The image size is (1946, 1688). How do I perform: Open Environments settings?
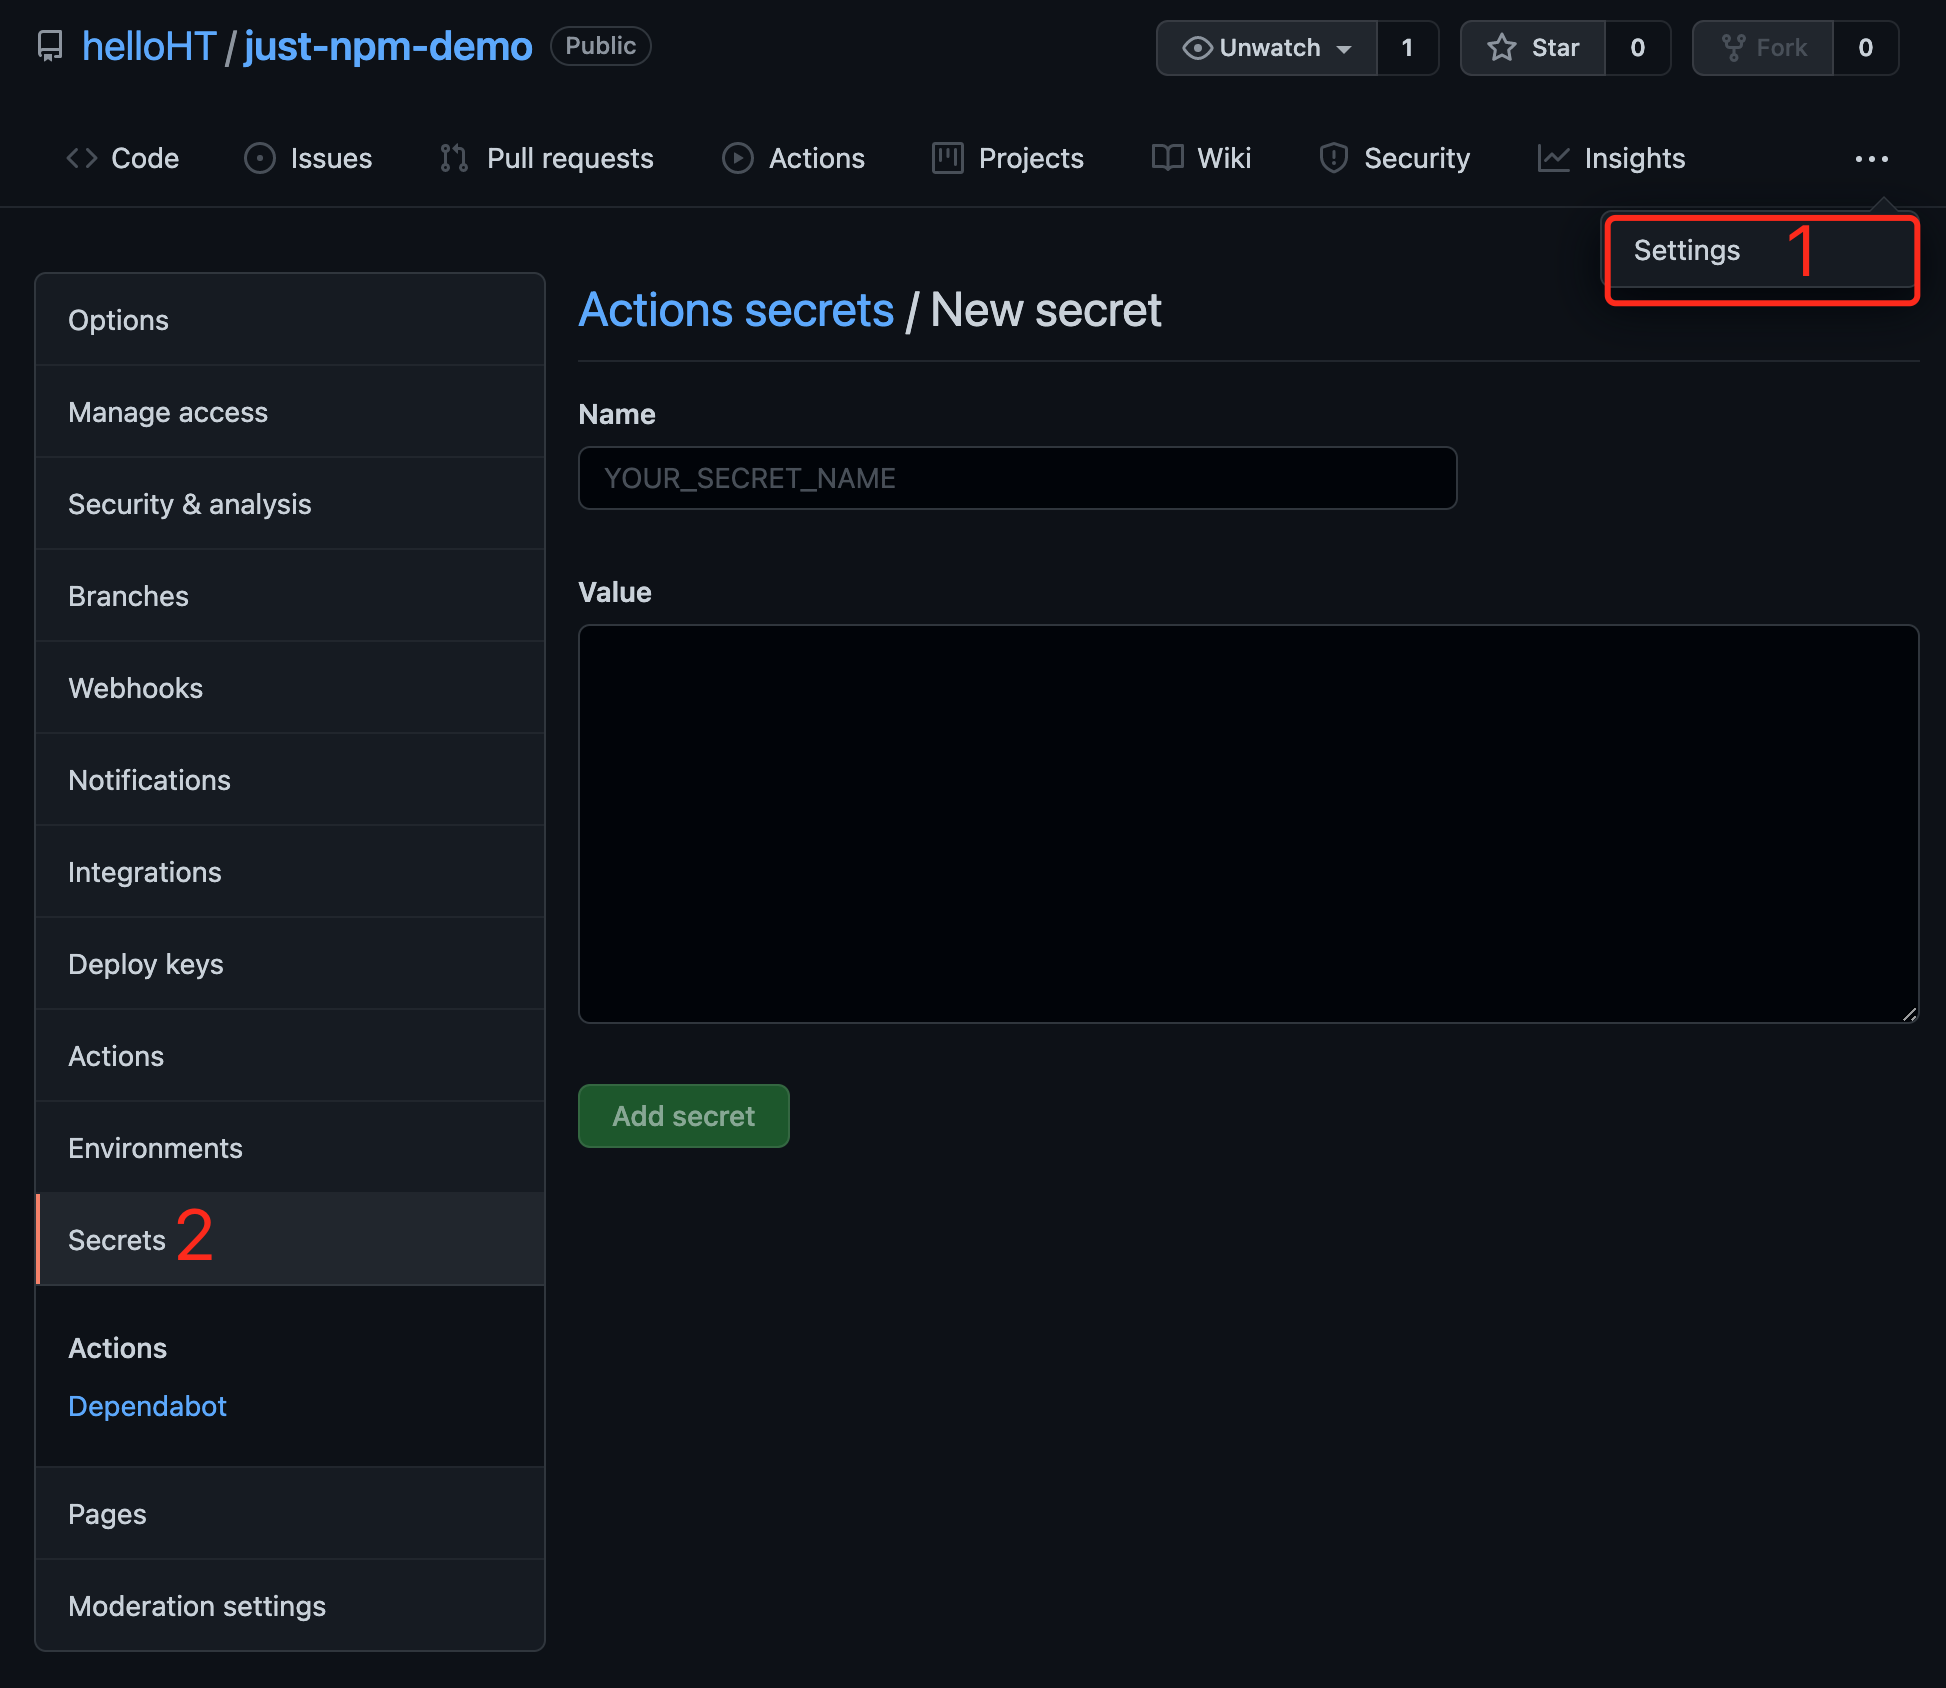click(290, 1148)
